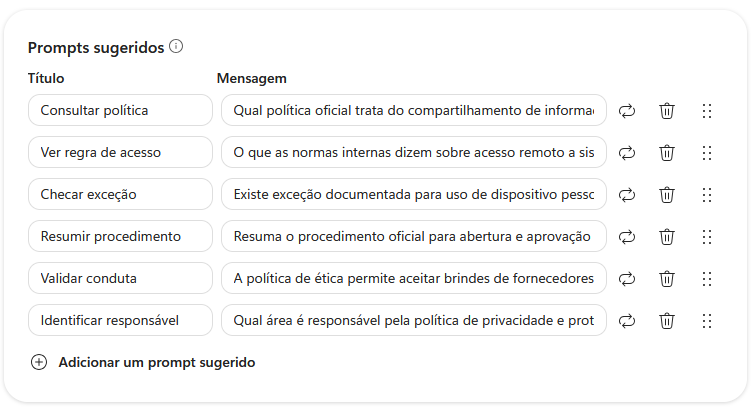Edit message about política de privacidade
The height and width of the screenshot is (409, 756).
(x=414, y=320)
